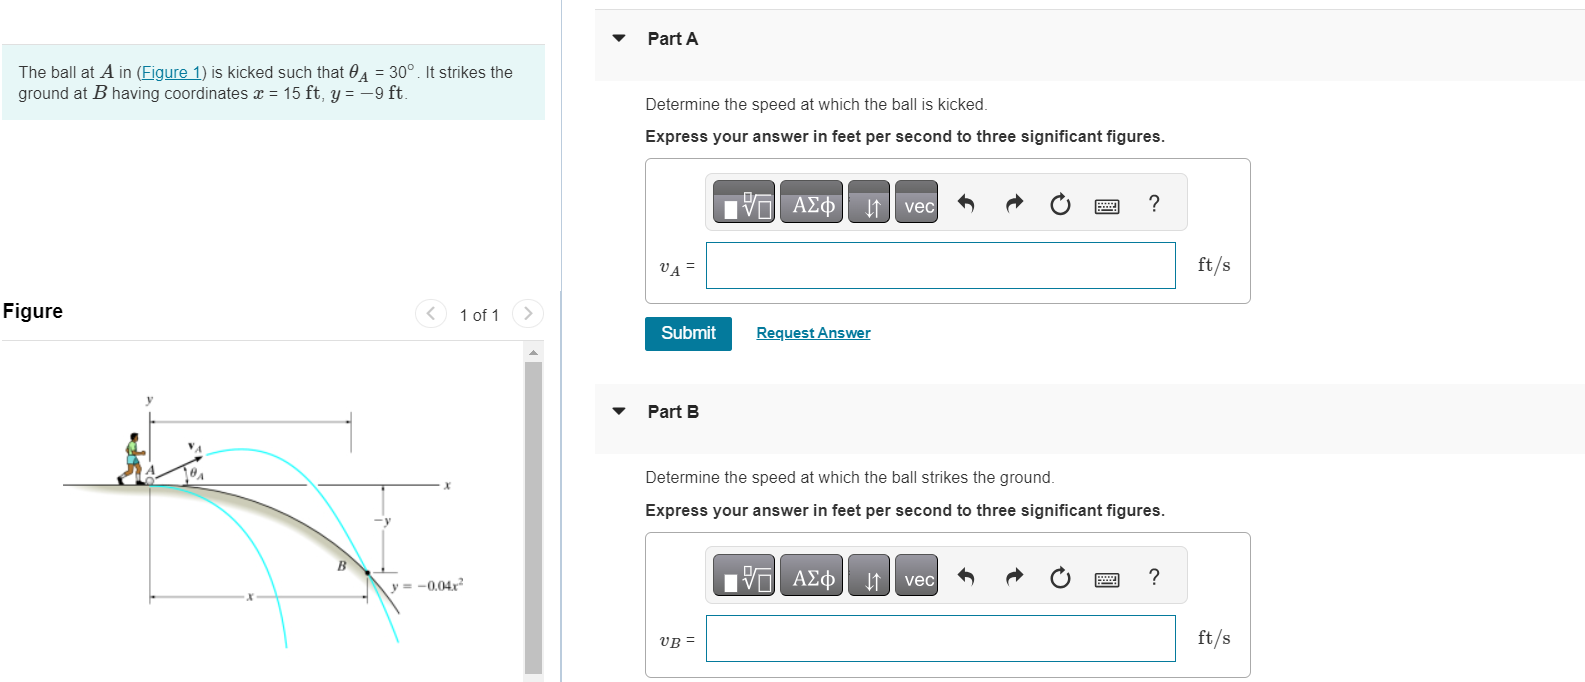
Task: Collapse the Part B section
Action: click(x=619, y=412)
